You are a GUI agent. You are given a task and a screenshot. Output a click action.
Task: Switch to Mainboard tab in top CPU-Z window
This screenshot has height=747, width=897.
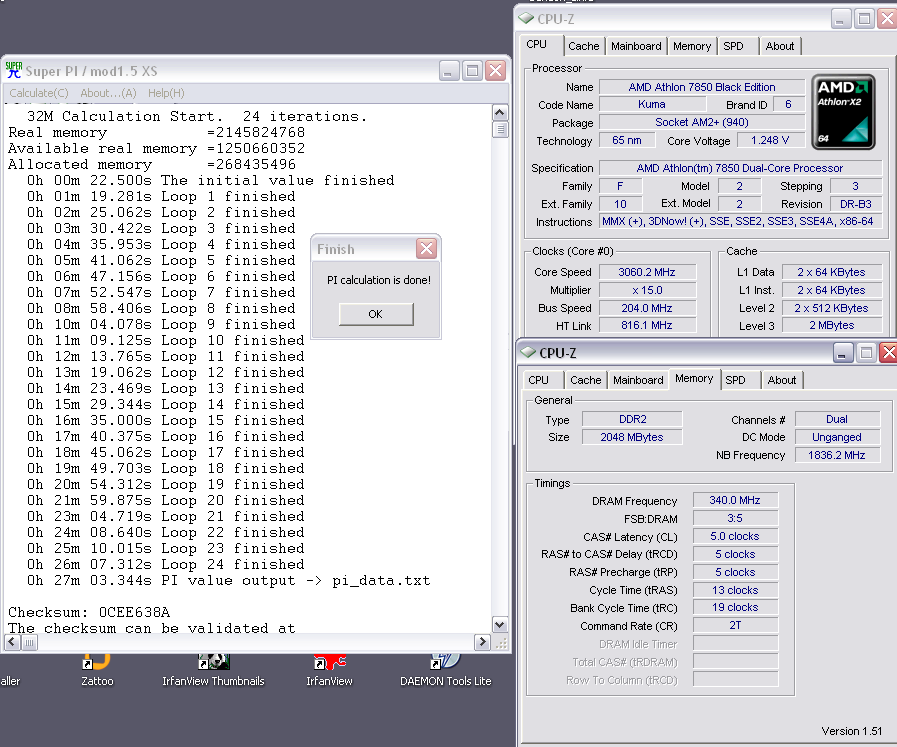coord(636,46)
